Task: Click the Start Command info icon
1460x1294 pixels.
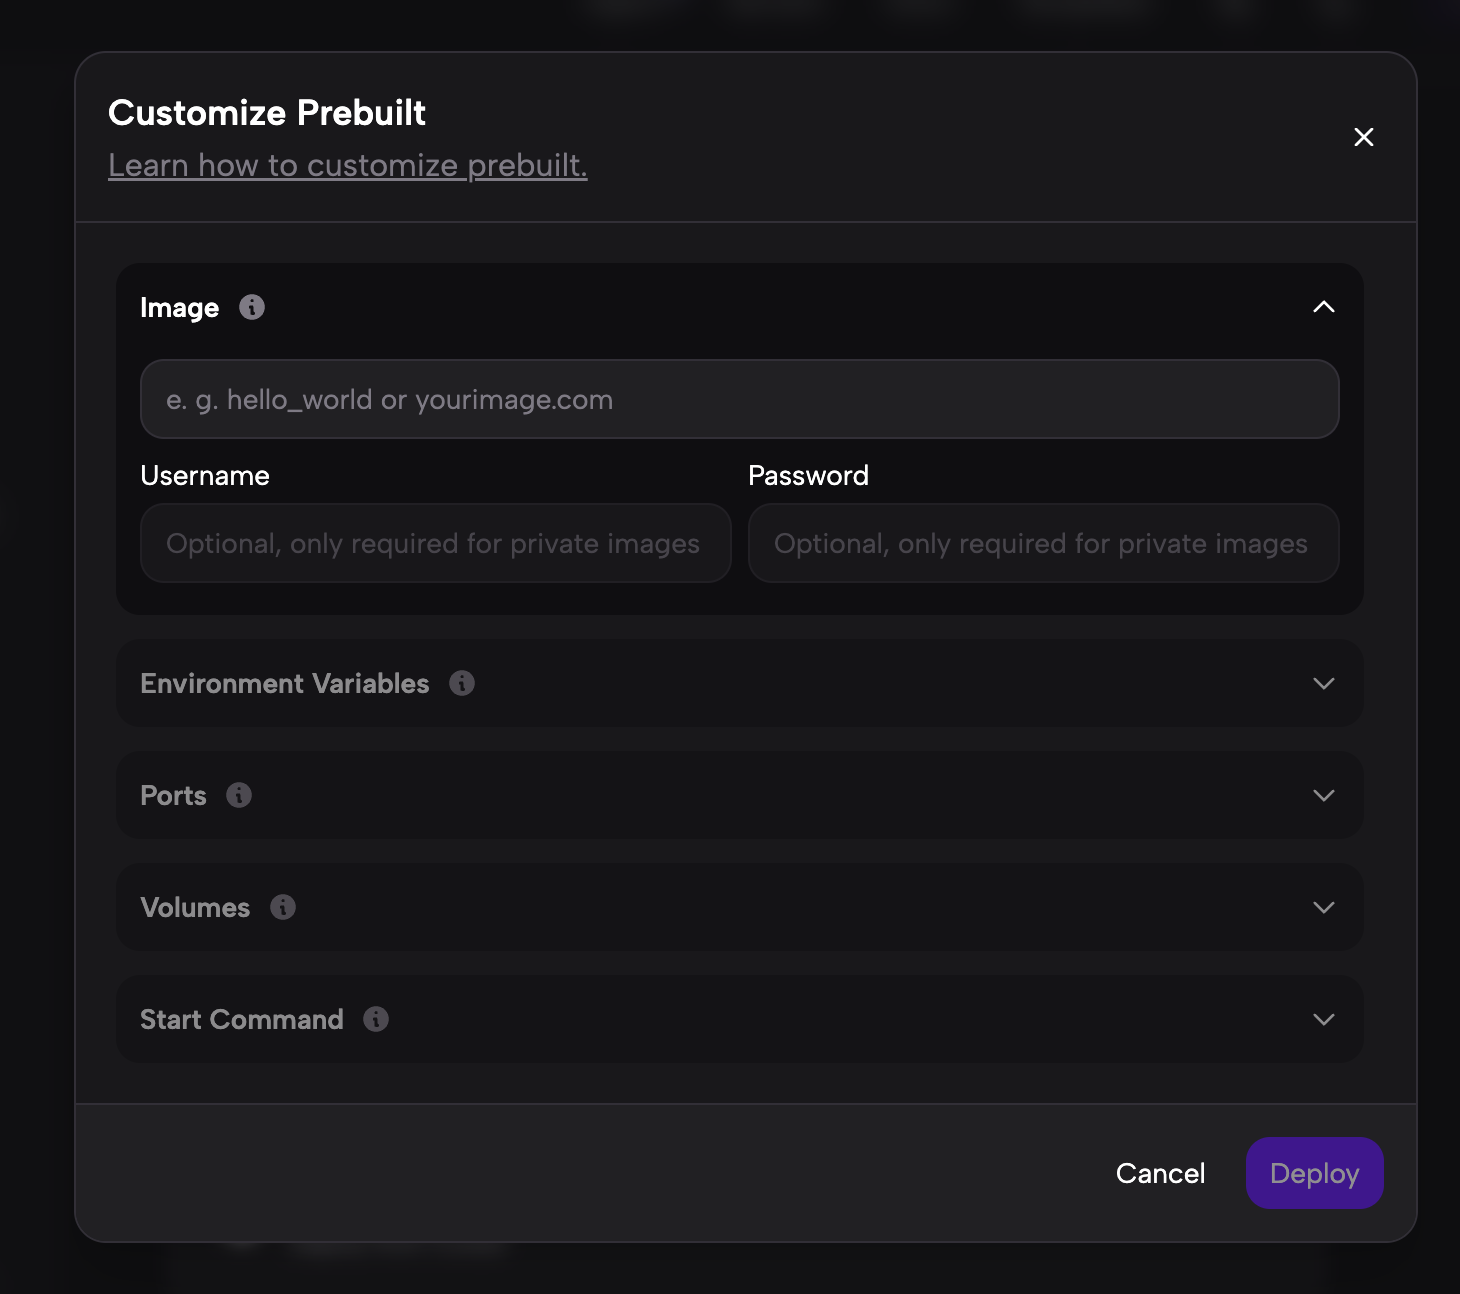Action: tap(376, 1019)
